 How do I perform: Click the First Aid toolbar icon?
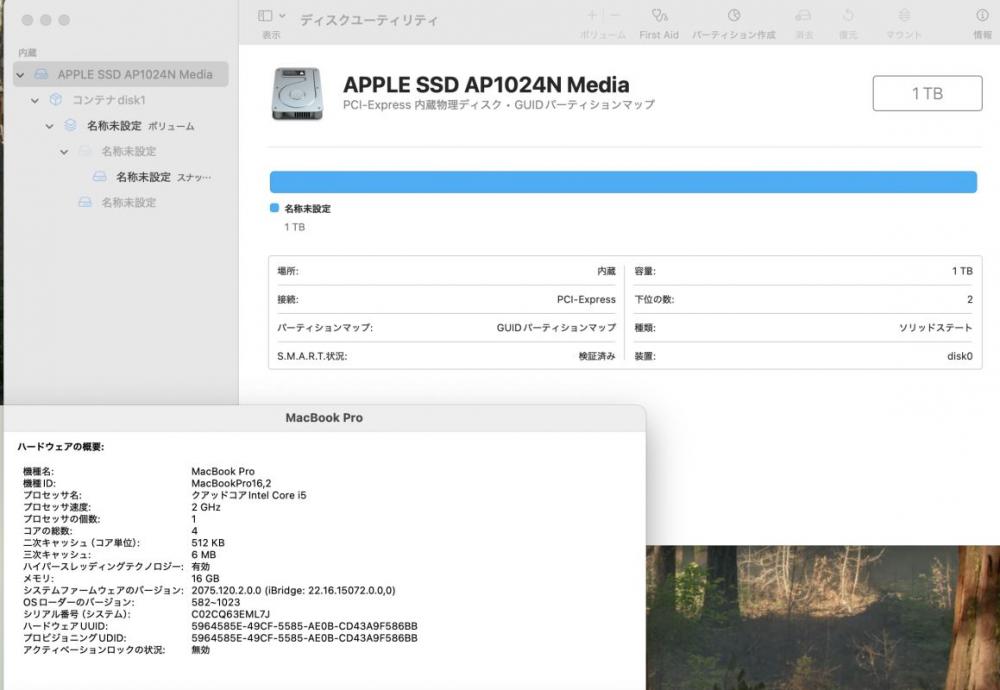tap(659, 15)
